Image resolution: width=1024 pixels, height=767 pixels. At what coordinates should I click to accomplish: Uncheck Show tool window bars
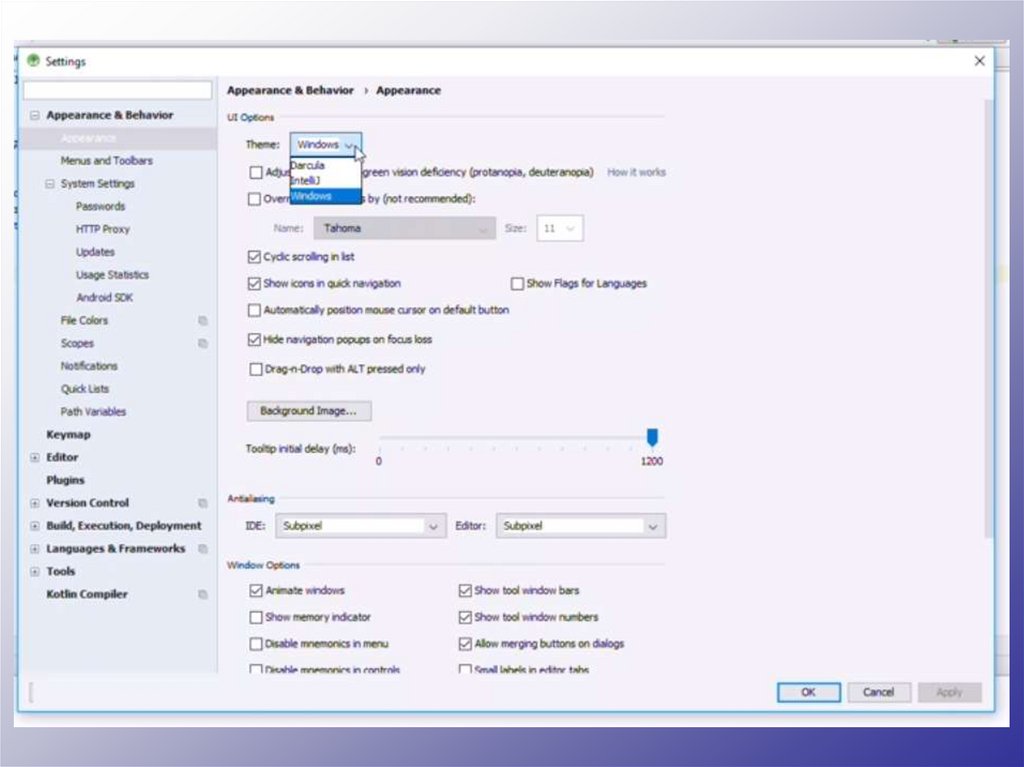pyautogui.click(x=465, y=591)
